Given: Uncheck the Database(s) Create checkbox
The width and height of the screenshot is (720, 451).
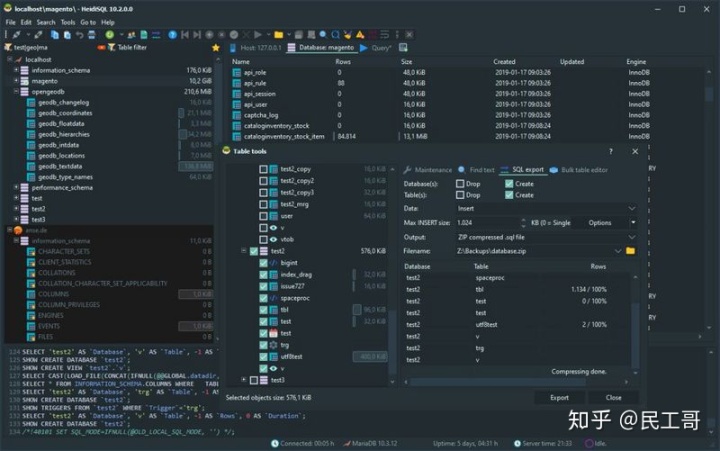Looking at the screenshot, I should click(509, 184).
